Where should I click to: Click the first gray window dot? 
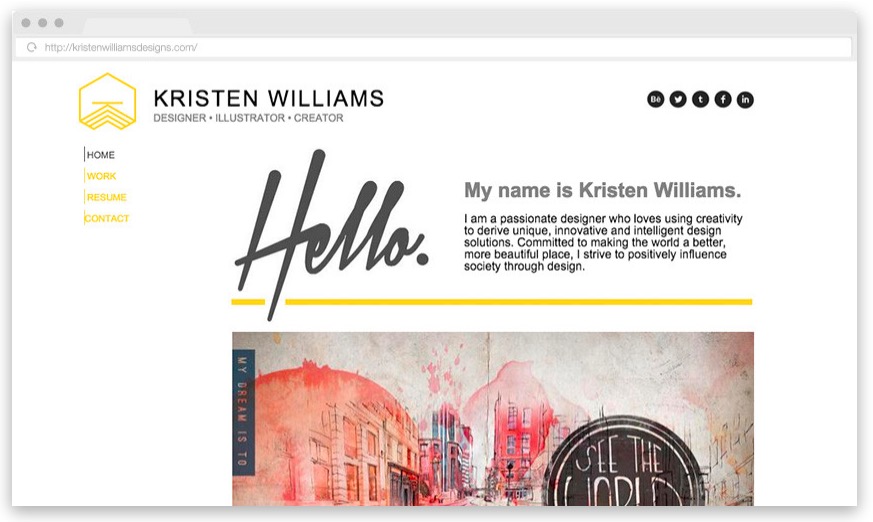tap(26, 23)
